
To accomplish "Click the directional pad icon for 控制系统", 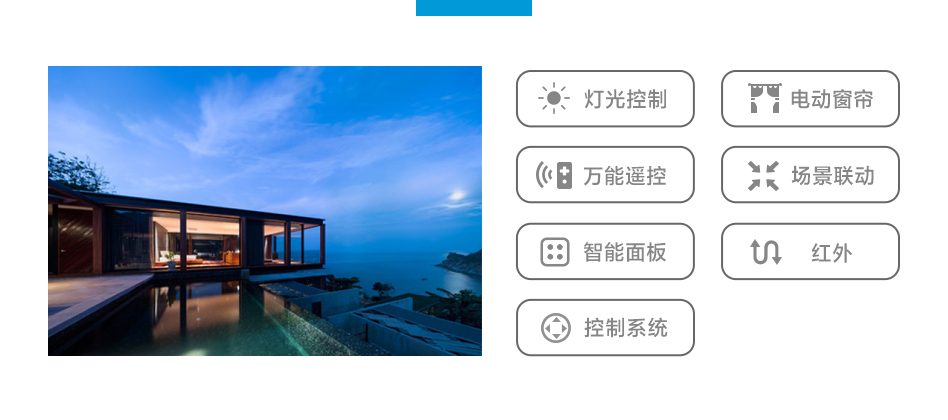I will (x=555, y=328).
